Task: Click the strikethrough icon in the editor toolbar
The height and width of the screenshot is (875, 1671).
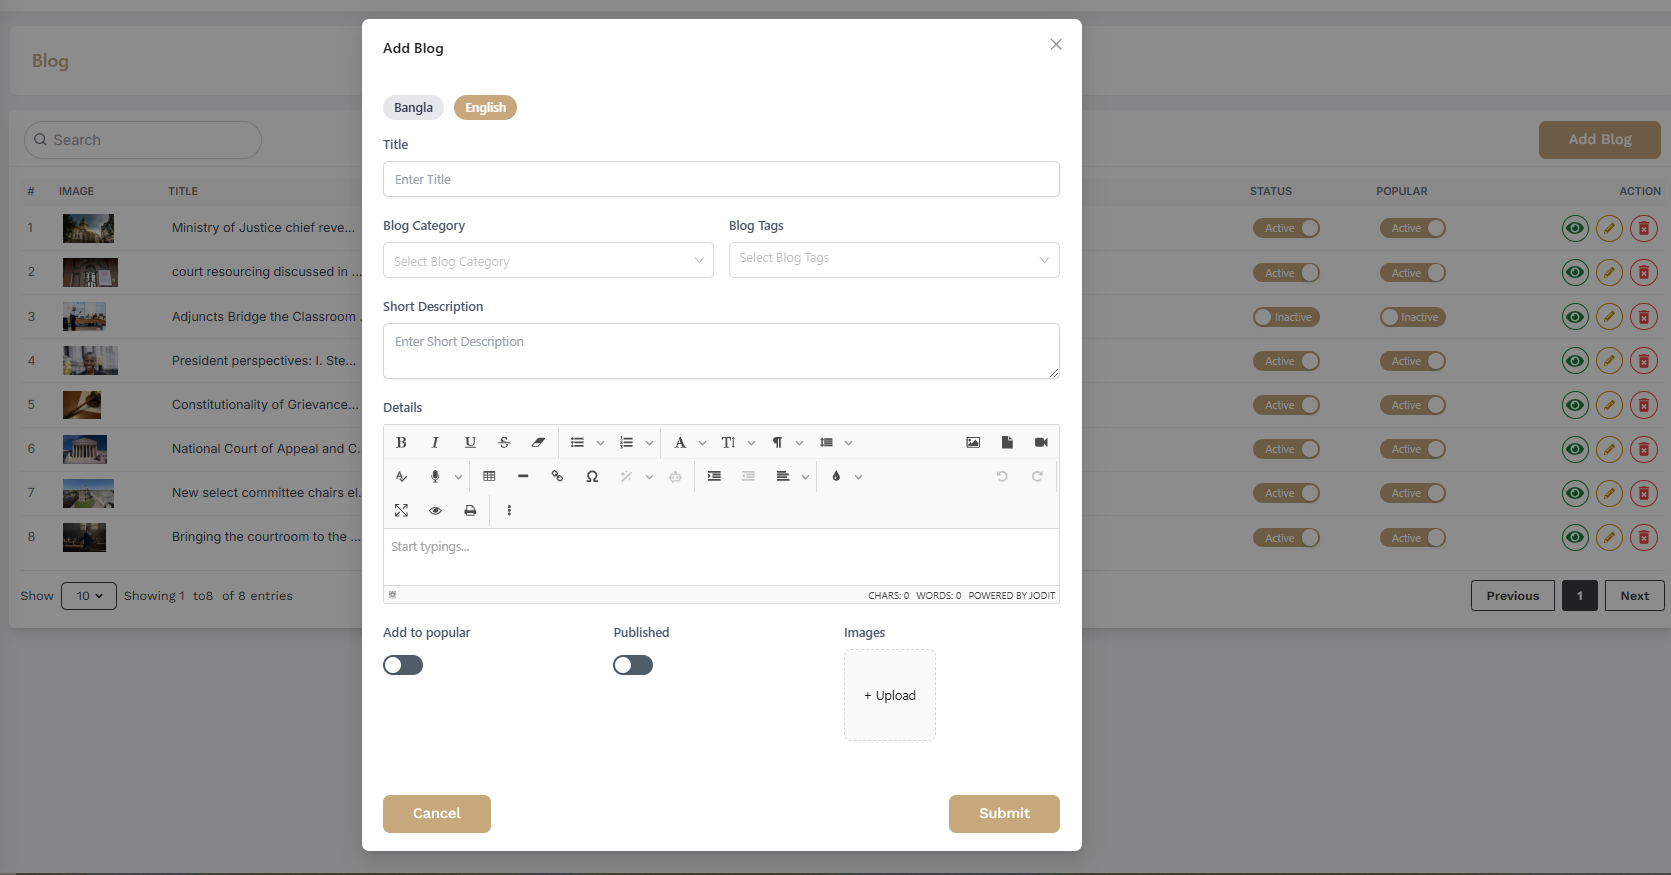Action: [504, 442]
